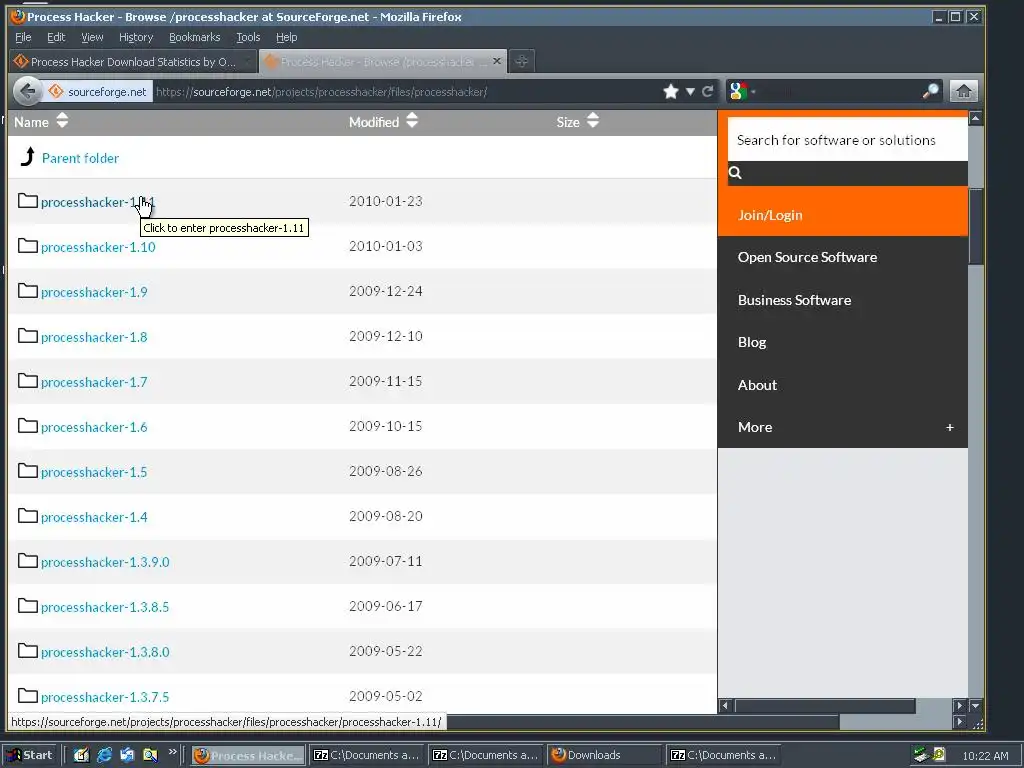Click the Search for software or solutions field
The width and height of the screenshot is (1024, 768).
[848, 140]
